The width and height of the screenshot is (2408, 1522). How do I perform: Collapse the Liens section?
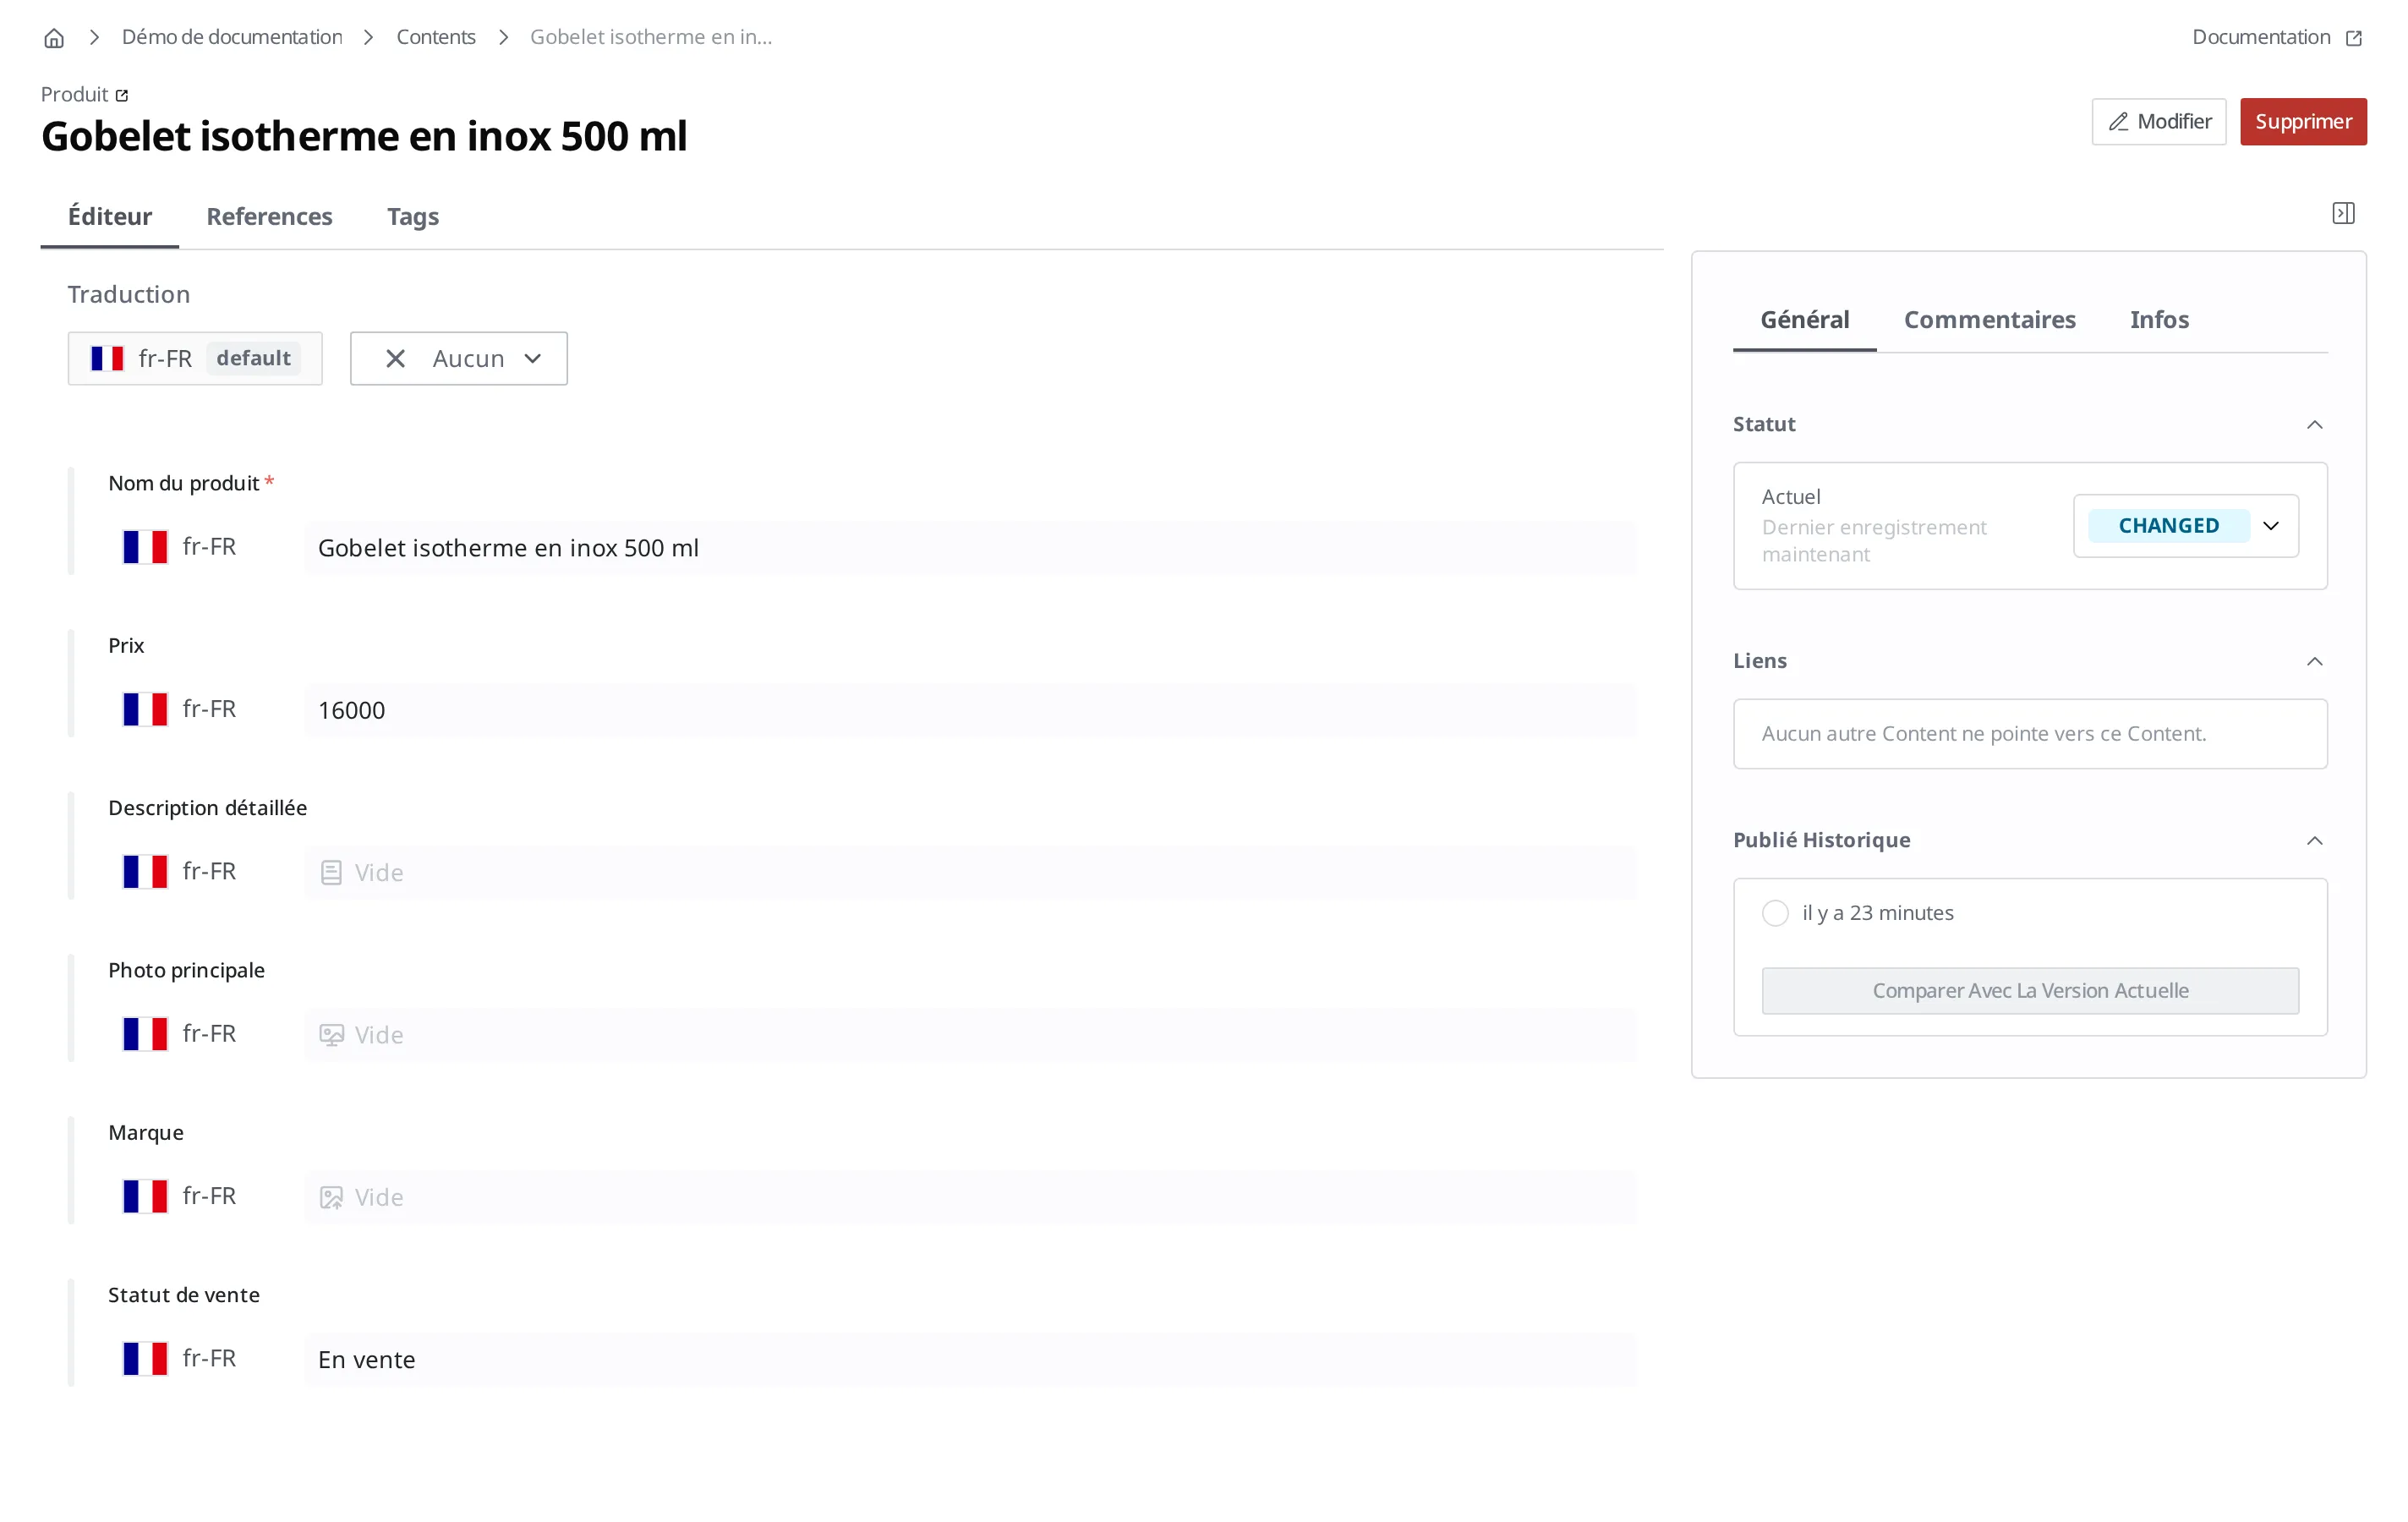click(x=2314, y=661)
